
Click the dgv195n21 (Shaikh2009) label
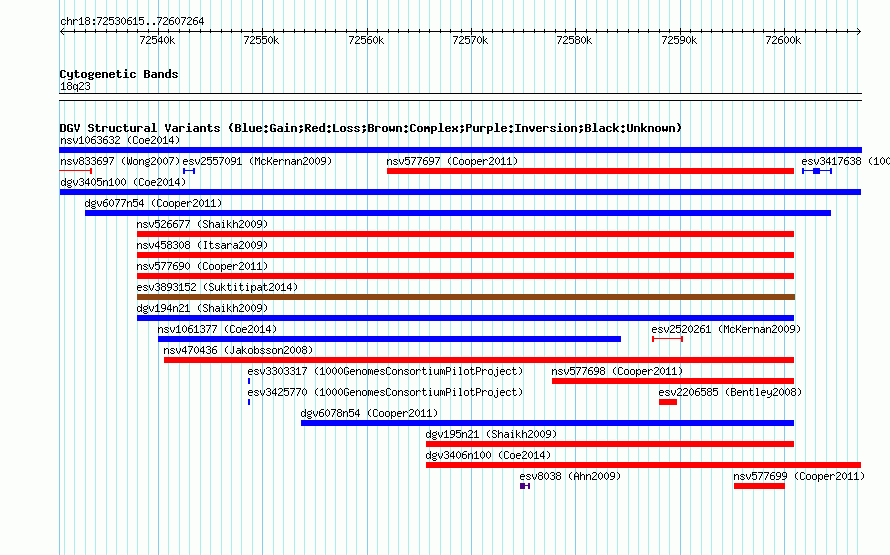point(491,434)
